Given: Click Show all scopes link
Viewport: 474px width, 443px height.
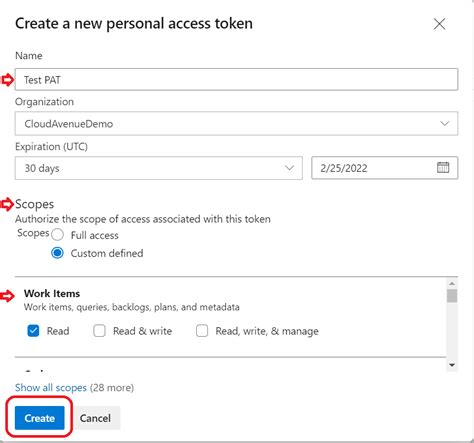Looking at the screenshot, I should coord(51,387).
